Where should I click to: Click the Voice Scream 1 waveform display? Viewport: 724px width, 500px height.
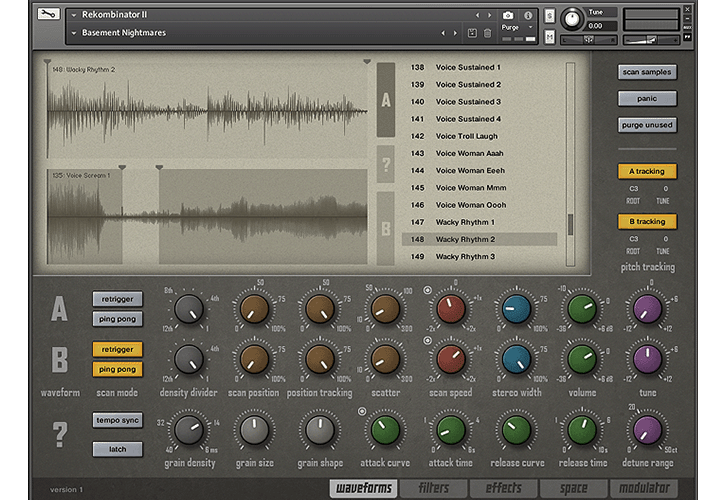(207, 217)
